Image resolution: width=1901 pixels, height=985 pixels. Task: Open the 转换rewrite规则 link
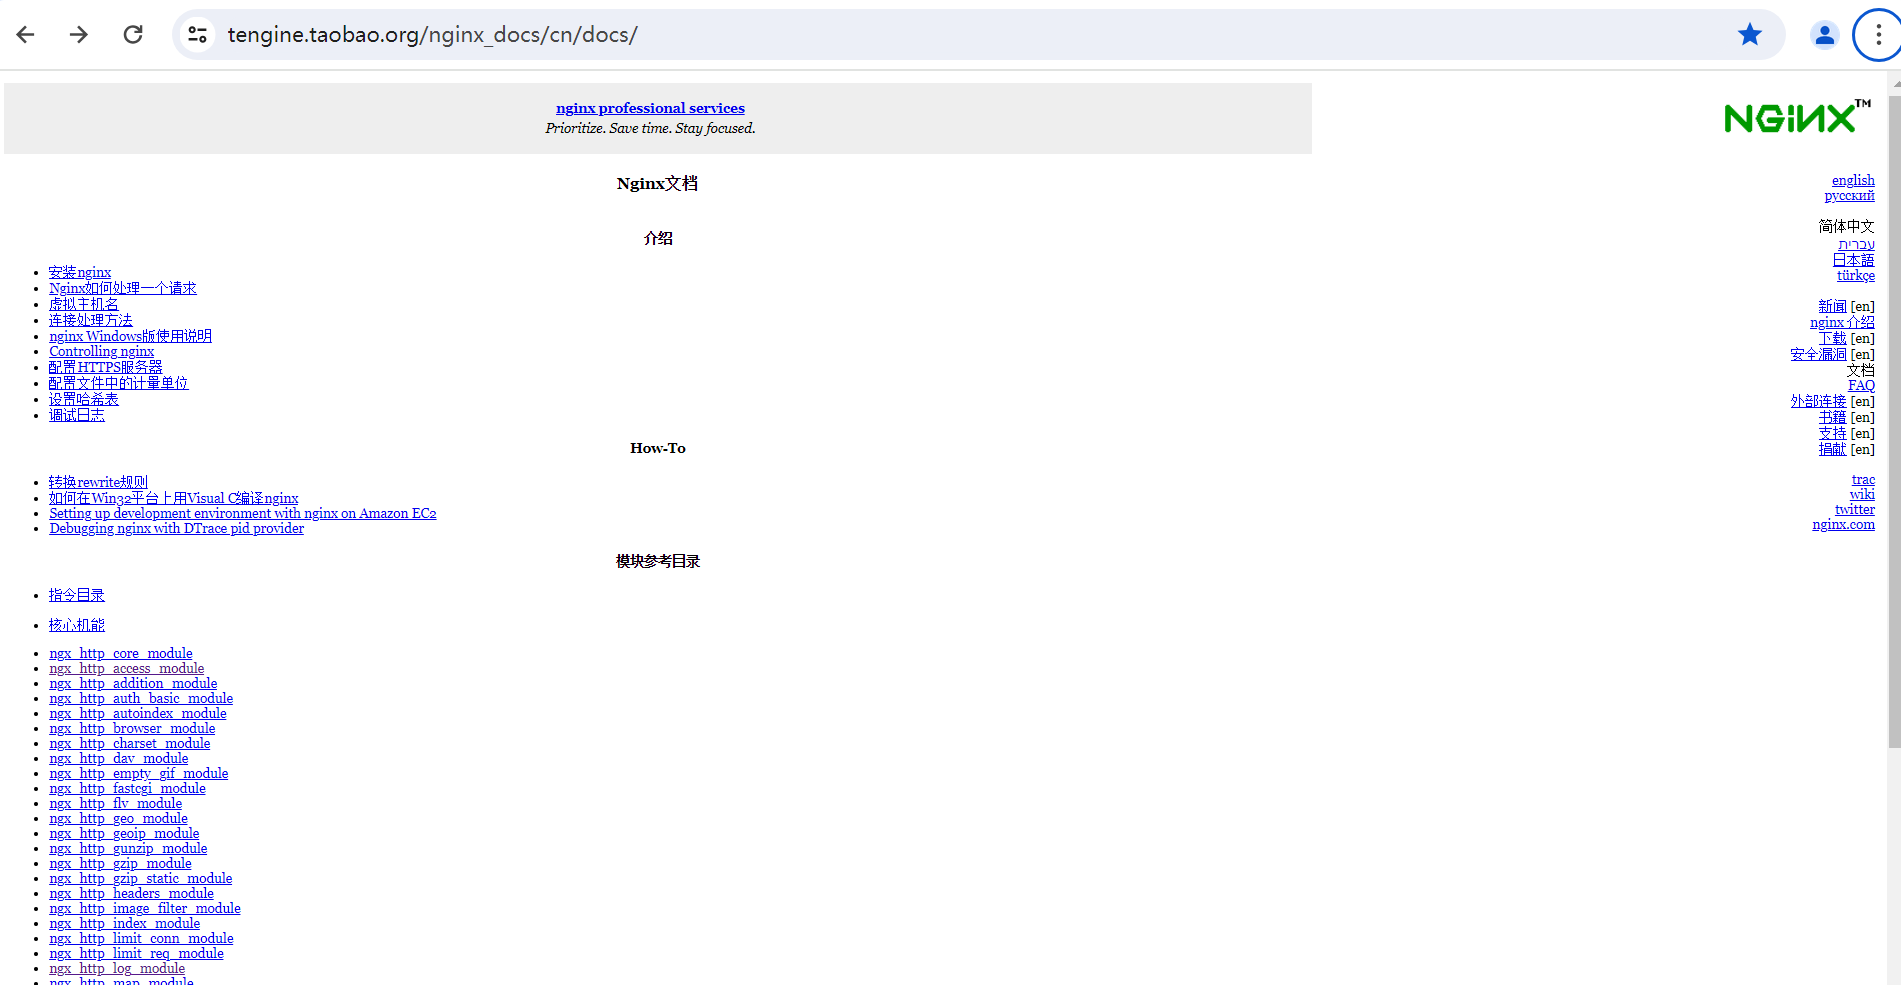tap(98, 482)
